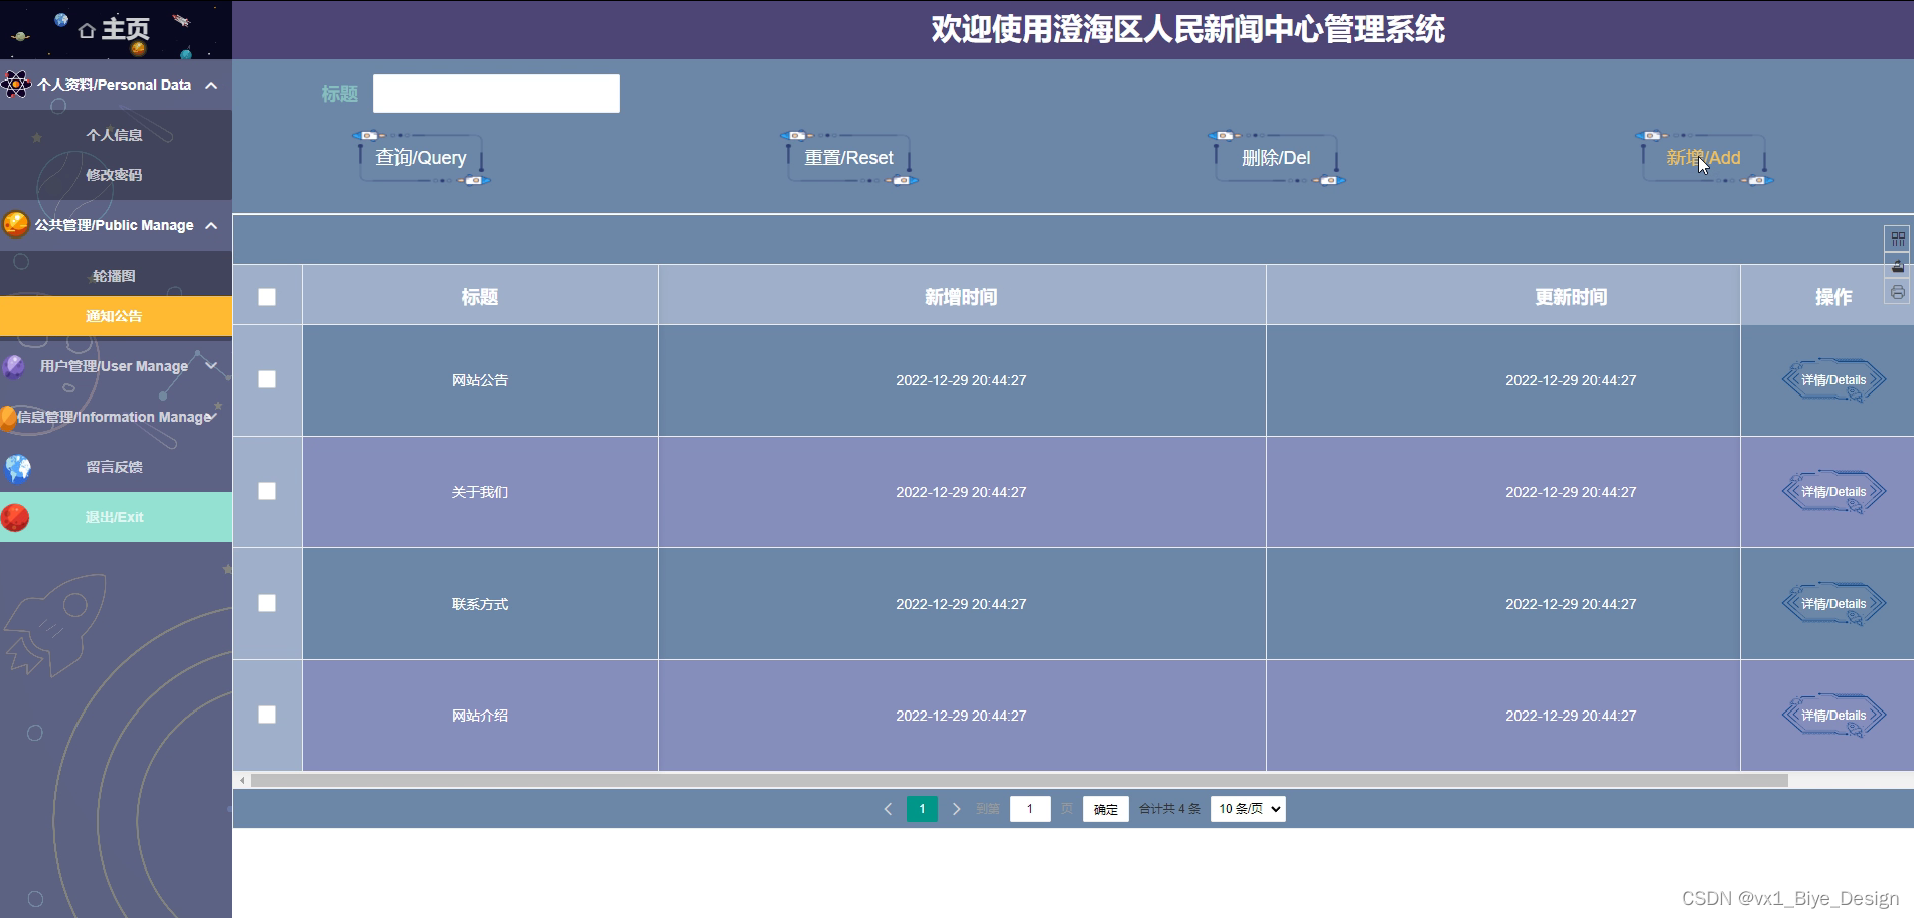Screen dimensions: 1914x918
Task: Click the table export icon
Action: (1897, 265)
